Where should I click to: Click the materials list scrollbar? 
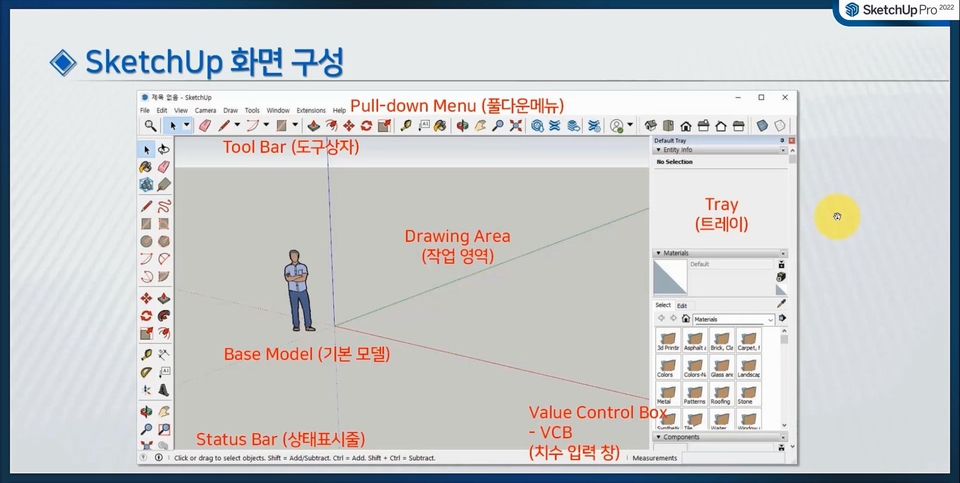click(x=784, y=380)
